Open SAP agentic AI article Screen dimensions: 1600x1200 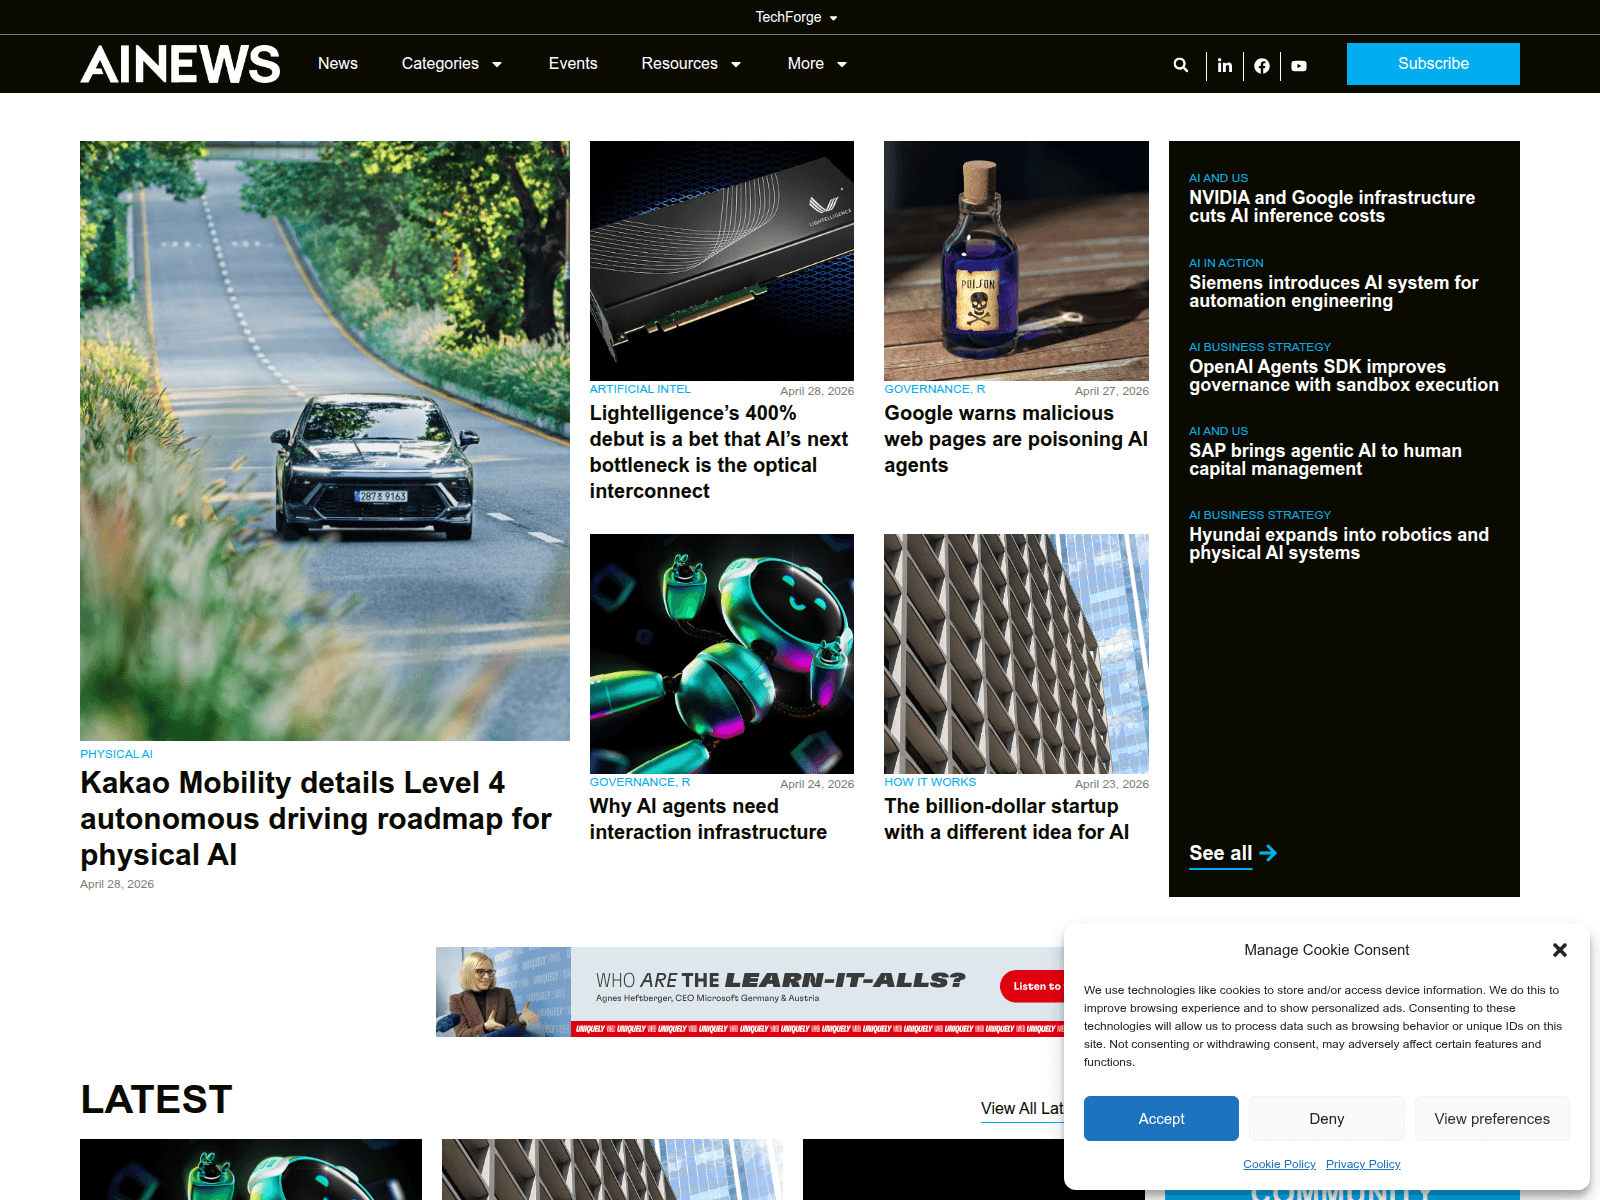tap(1325, 460)
